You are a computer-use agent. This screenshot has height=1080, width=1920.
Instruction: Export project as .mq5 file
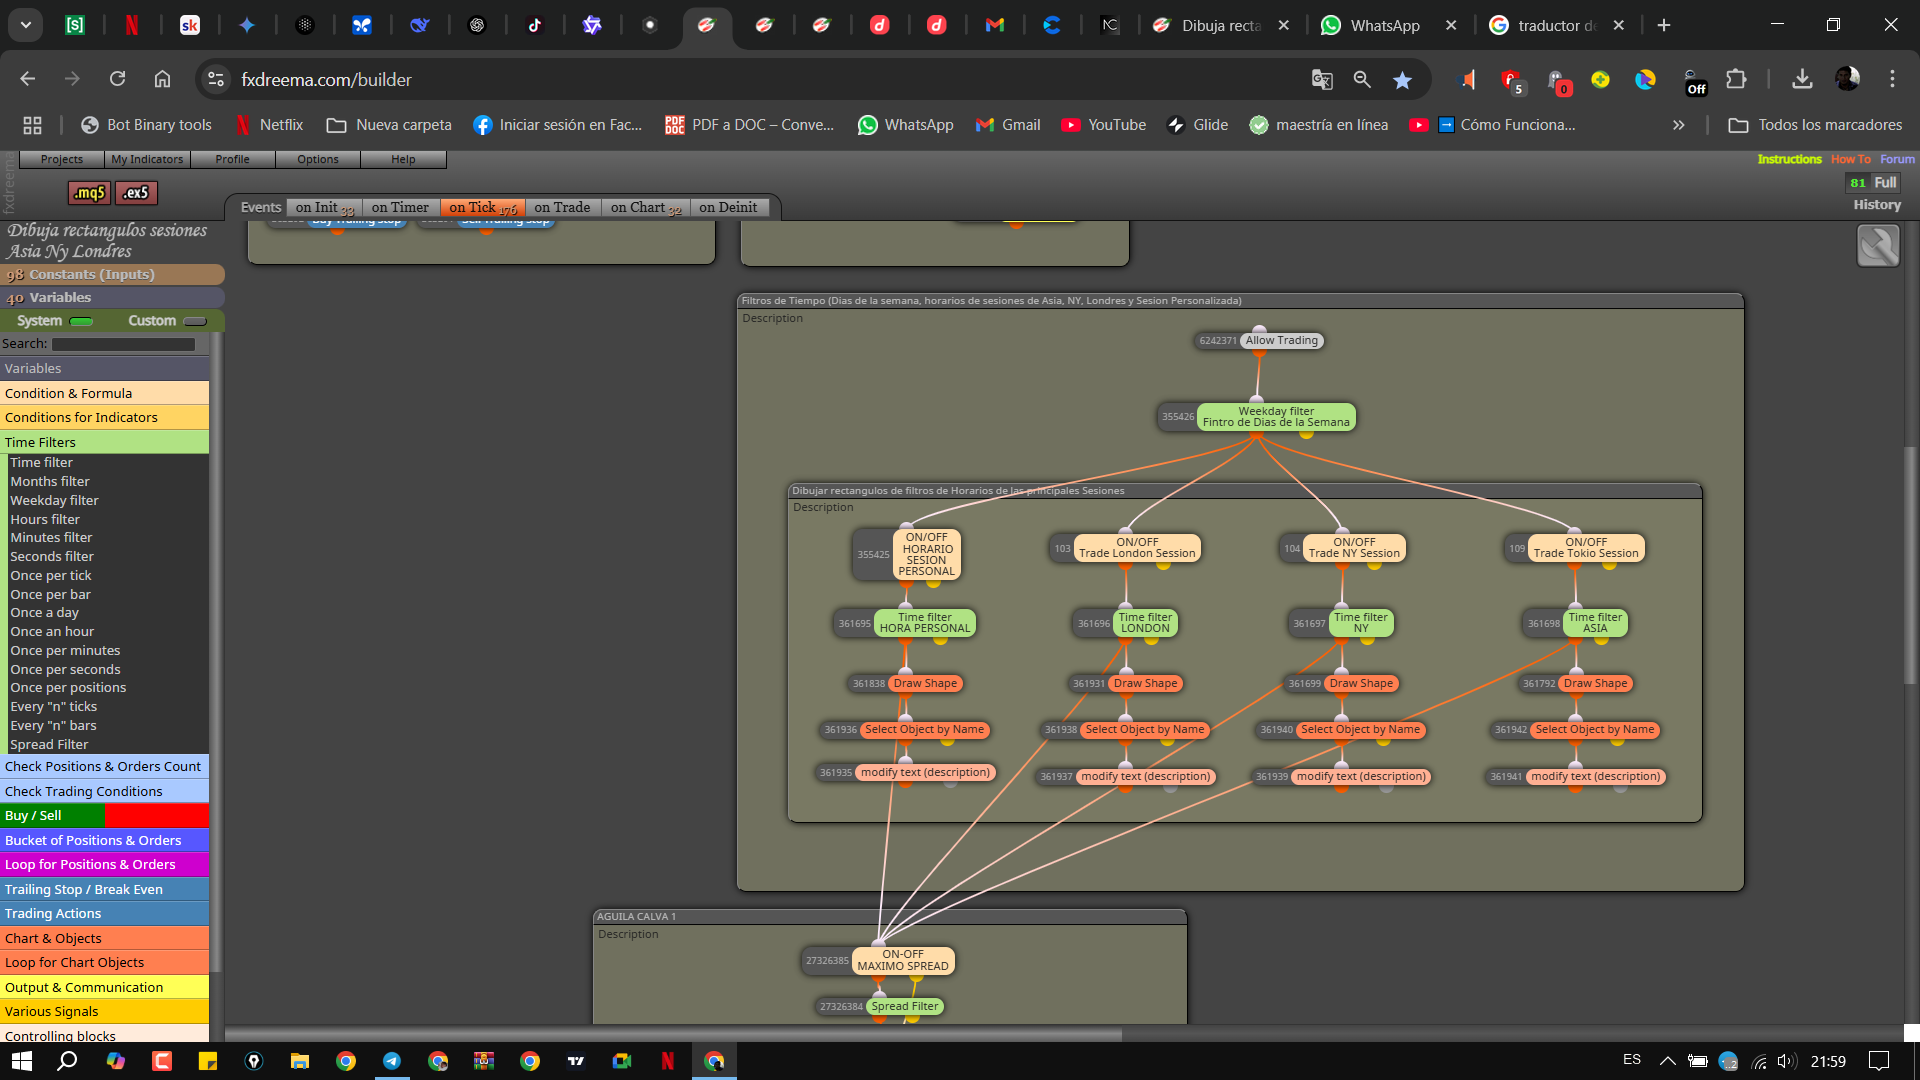[89, 193]
